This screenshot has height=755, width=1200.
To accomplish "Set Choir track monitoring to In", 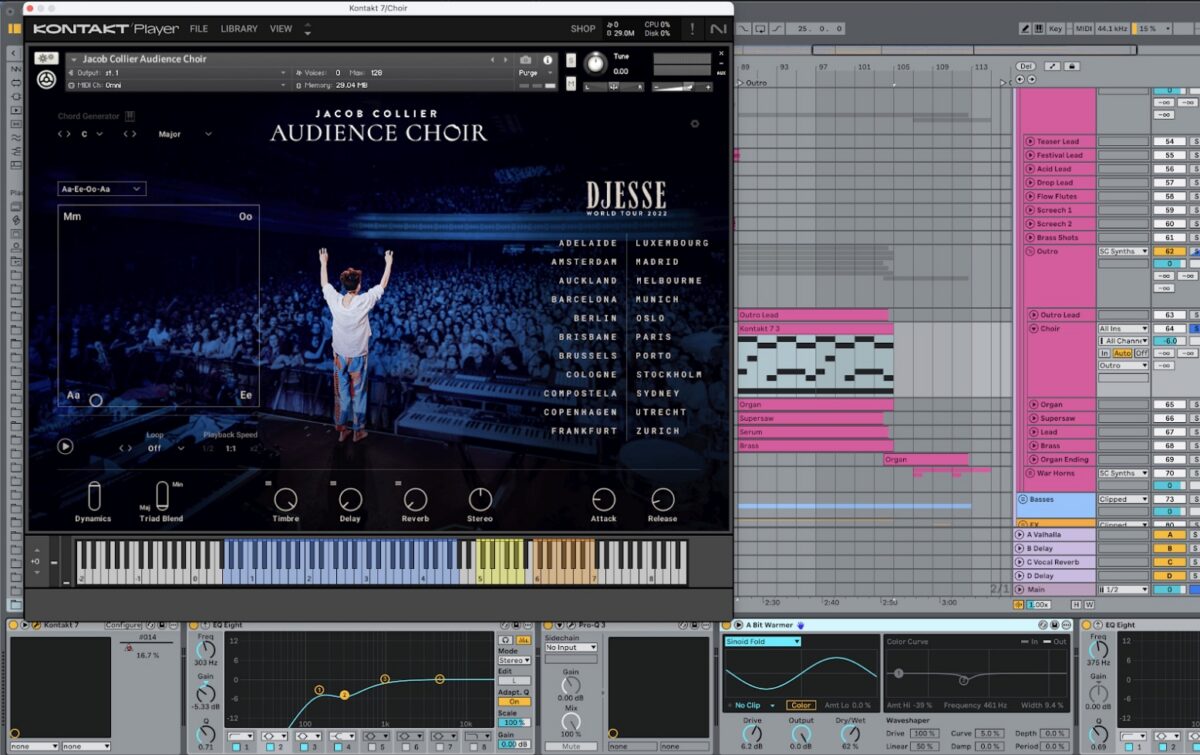I will (1105, 353).
